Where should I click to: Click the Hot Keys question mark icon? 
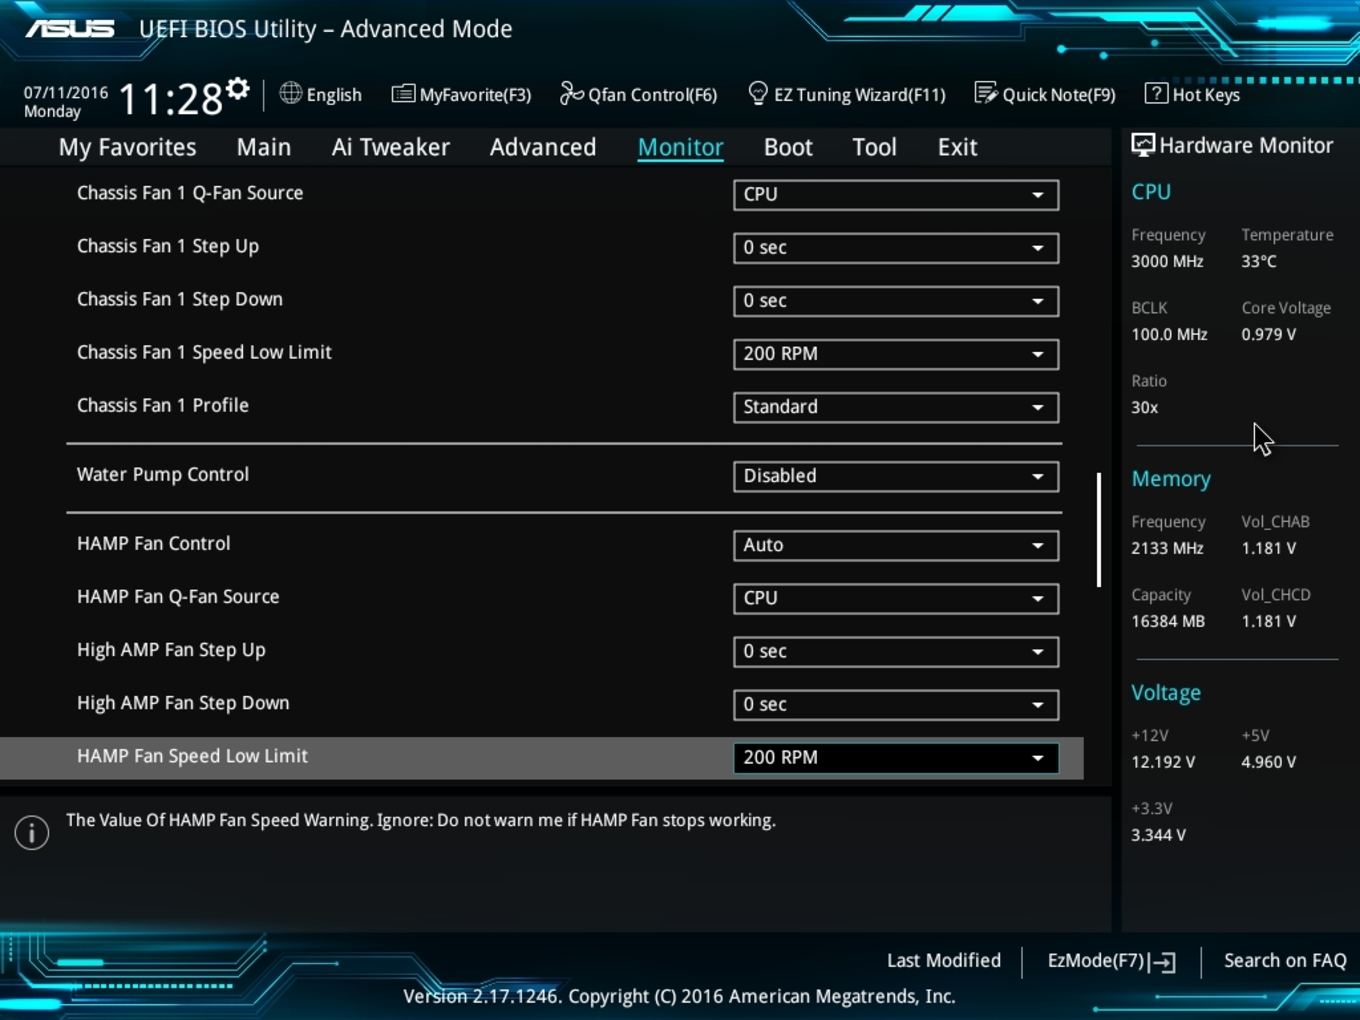point(1156,93)
